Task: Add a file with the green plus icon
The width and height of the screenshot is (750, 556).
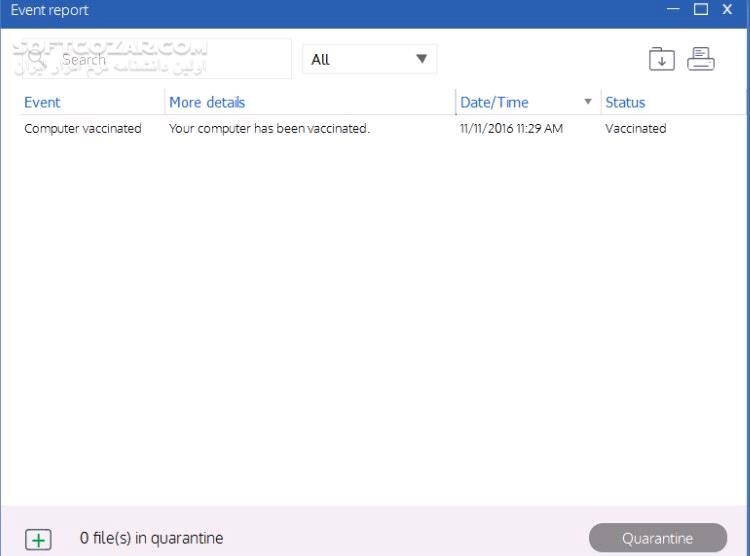Action: coord(38,539)
